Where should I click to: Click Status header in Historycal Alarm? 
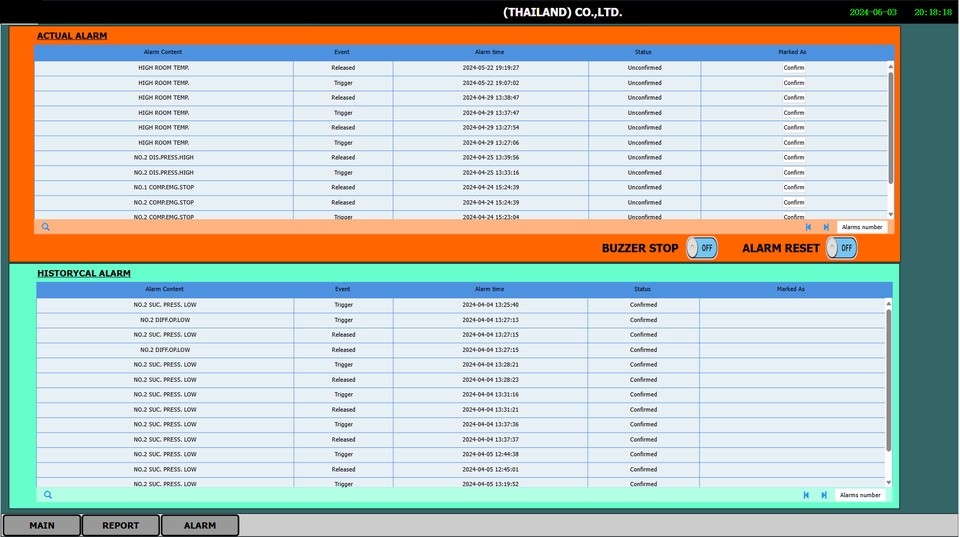(x=642, y=289)
